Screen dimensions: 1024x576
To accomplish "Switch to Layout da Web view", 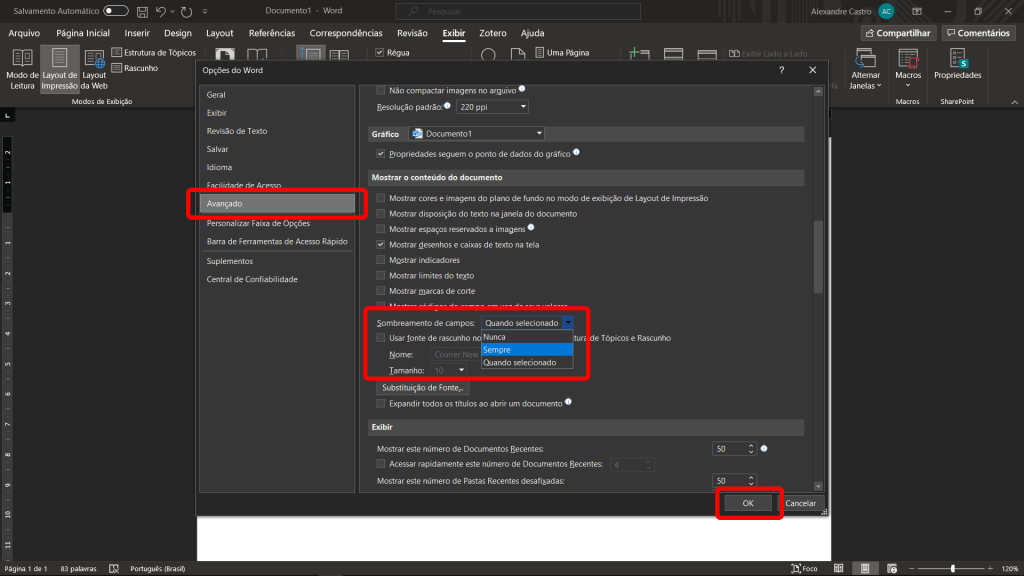I will pyautogui.click(x=94, y=66).
